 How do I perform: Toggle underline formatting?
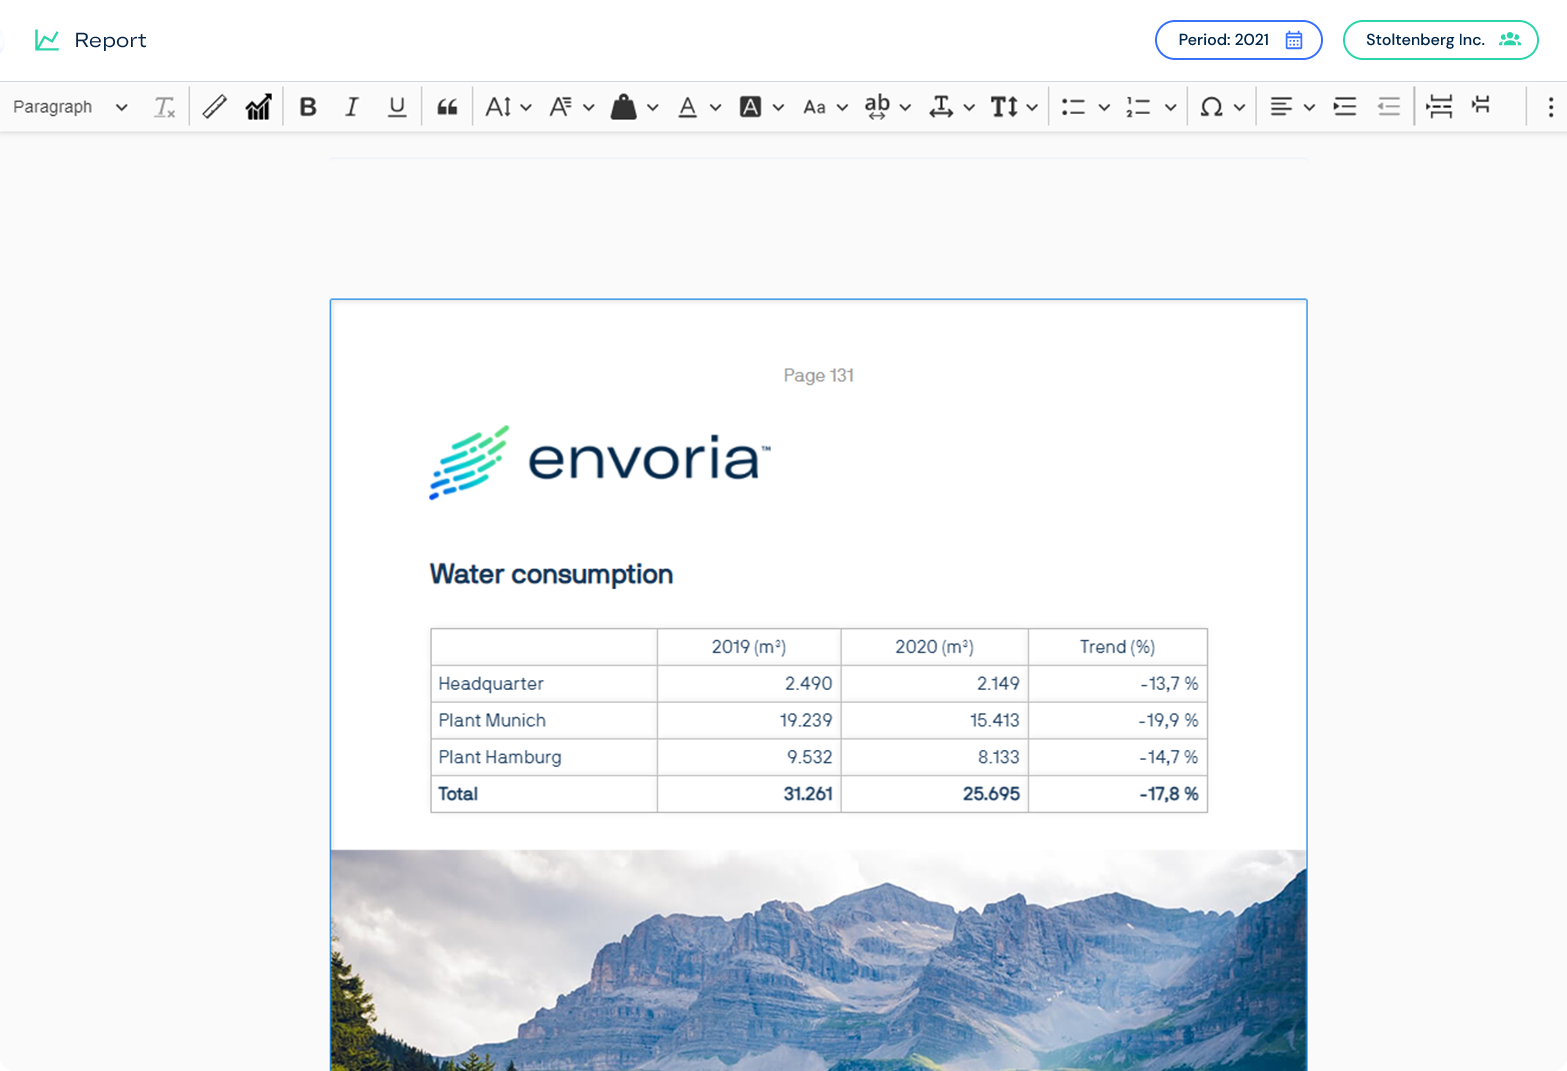(x=396, y=106)
